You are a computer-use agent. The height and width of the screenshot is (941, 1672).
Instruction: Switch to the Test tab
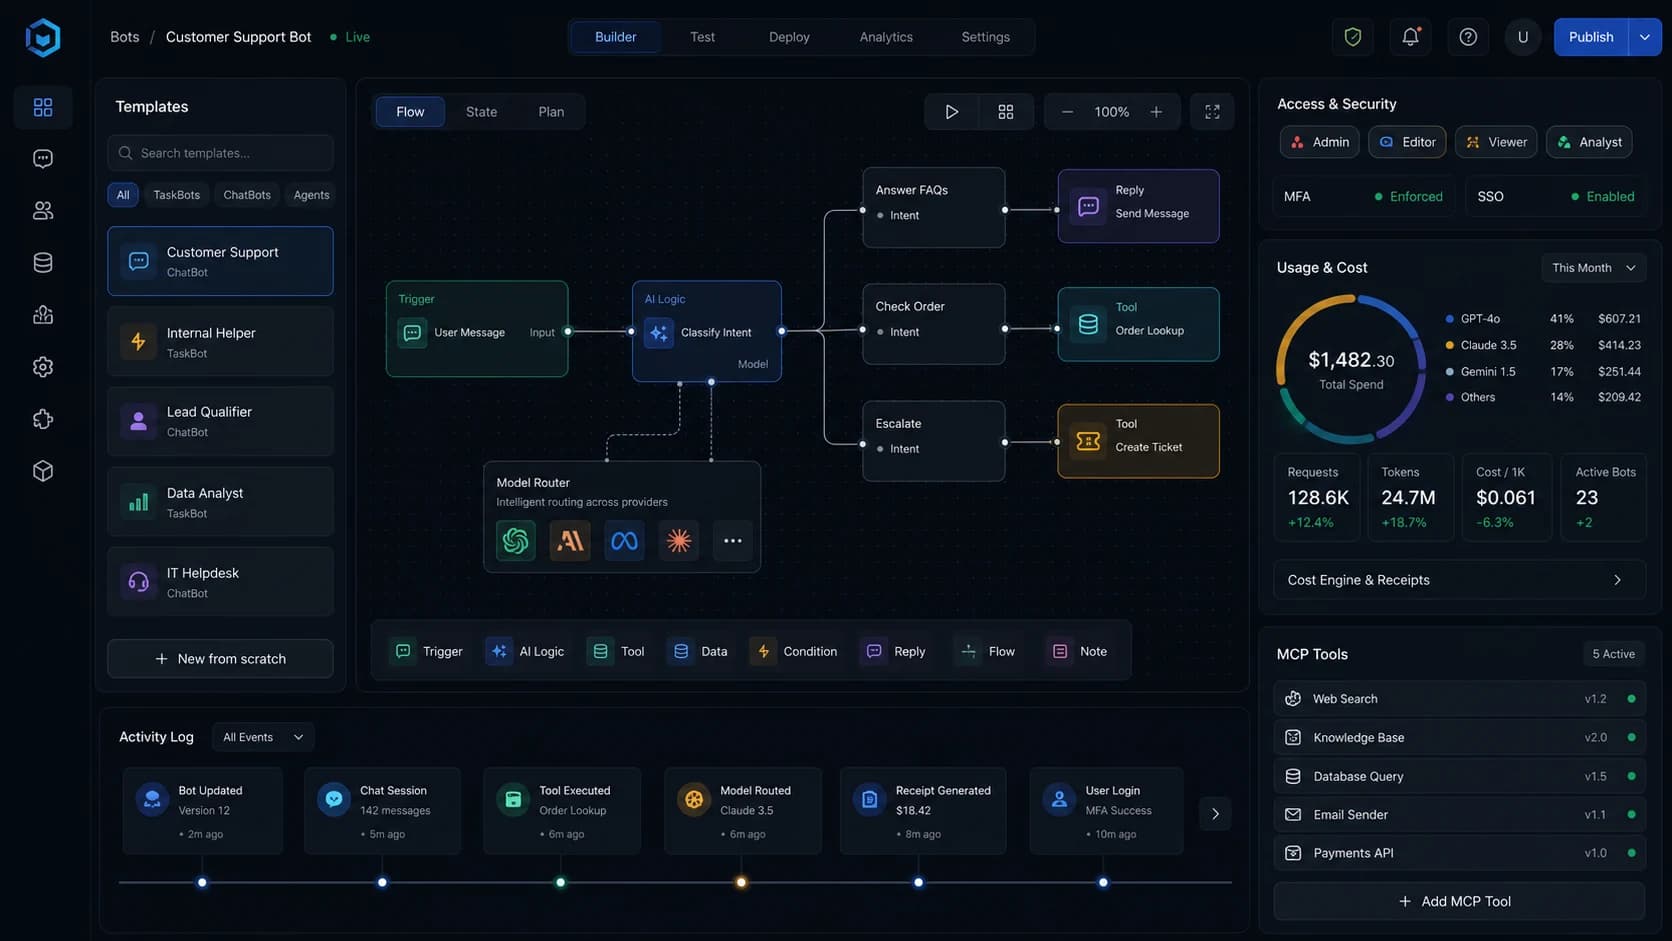[x=702, y=37]
